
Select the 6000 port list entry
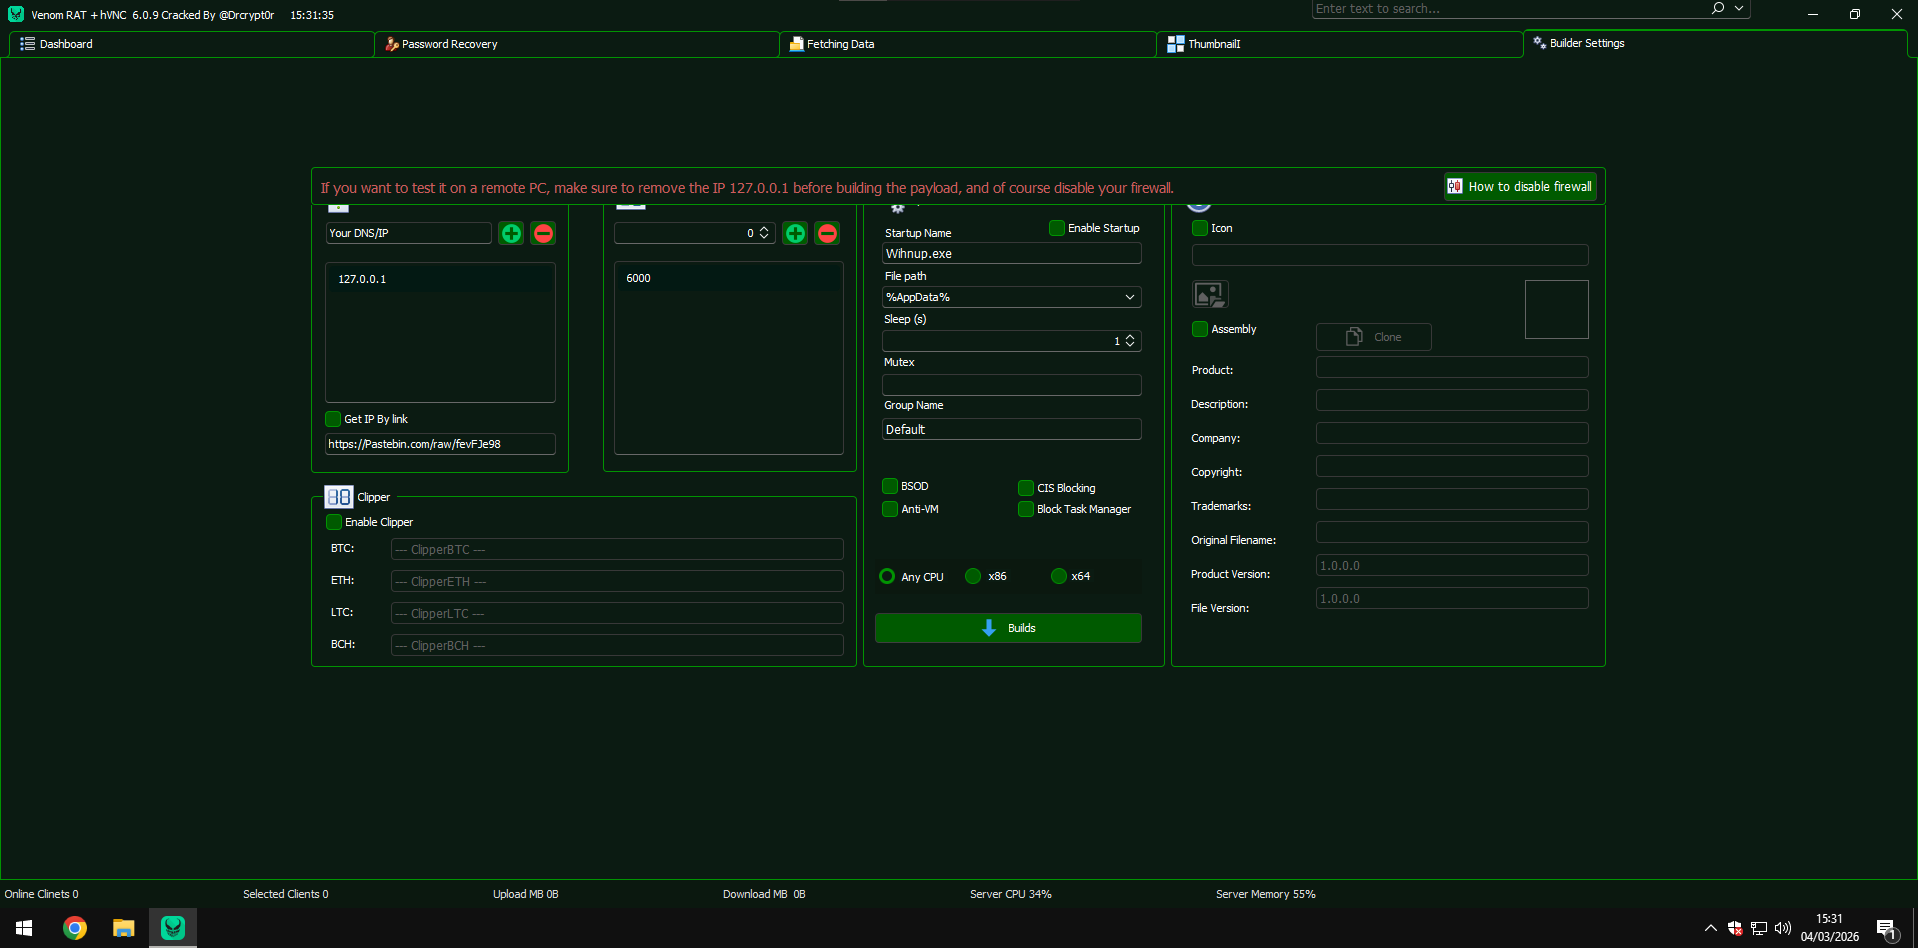tap(728, 278)
